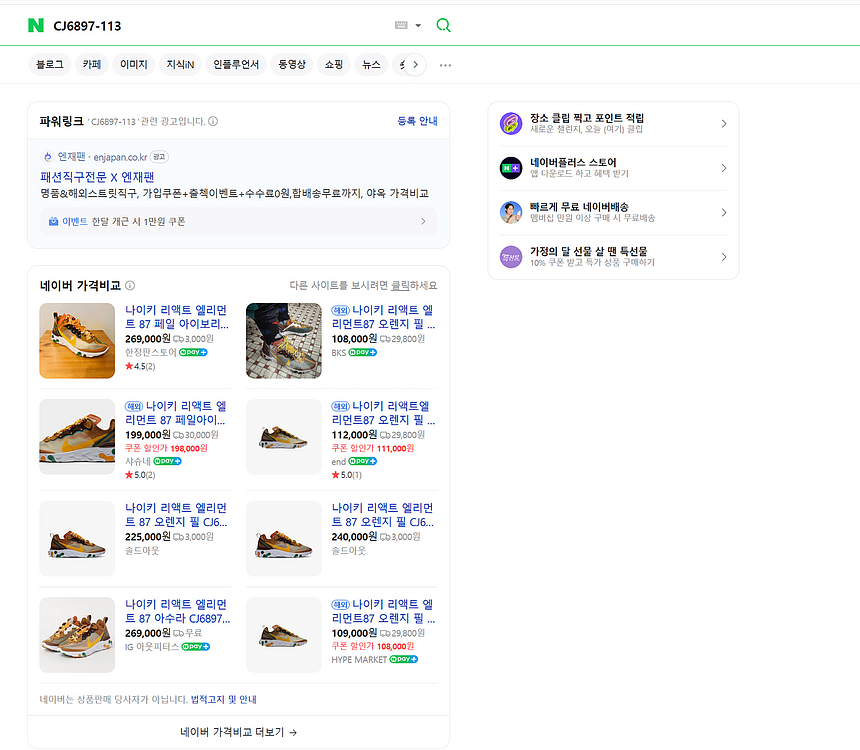This screenshot has height=750, width=860.
Task: Open the enjapan.co.kr site link
Action: pyautogui.click(x=120, y=157)
